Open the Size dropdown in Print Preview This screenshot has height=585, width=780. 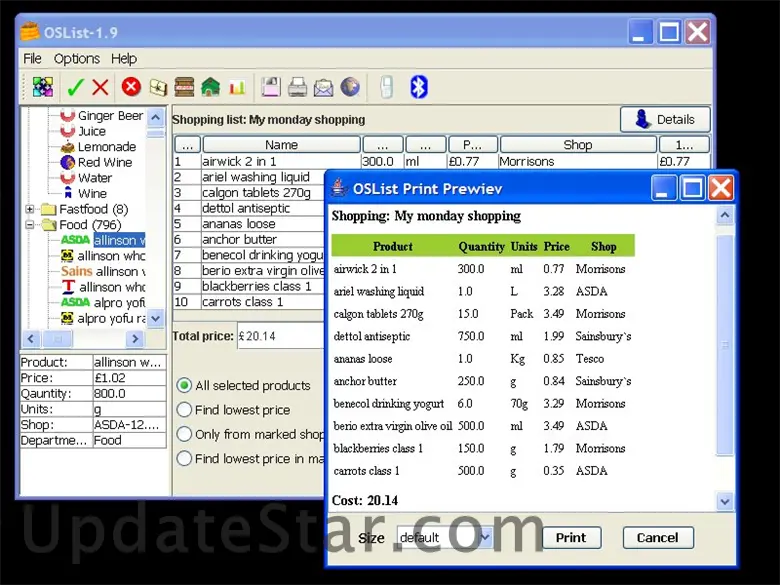(x=485, y=537)
